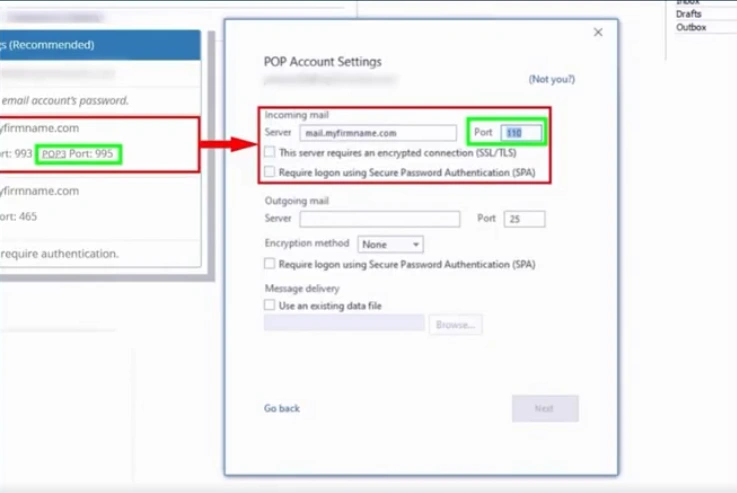
Task: Click the POP3 link in left panel
Action: (x=53, y=155)
